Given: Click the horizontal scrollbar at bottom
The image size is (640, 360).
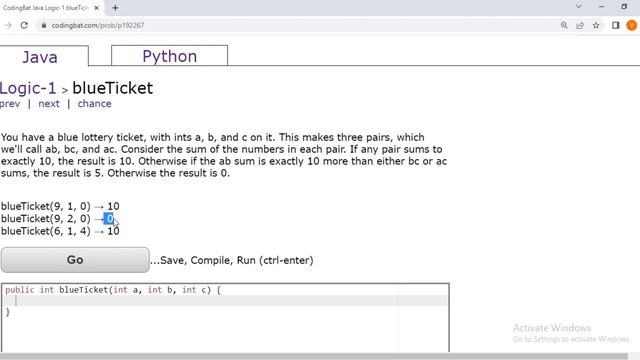Looking at the screenshot, I should point(313,356).
